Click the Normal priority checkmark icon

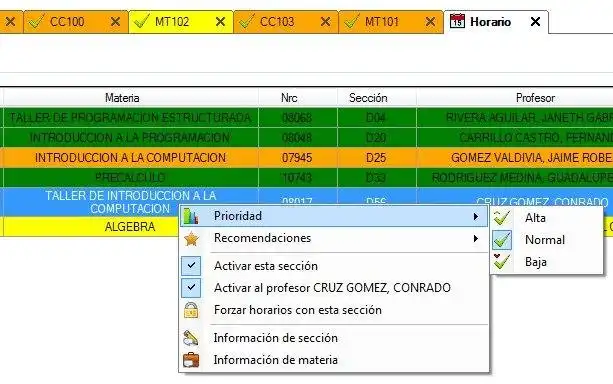[x=502, y=240]
